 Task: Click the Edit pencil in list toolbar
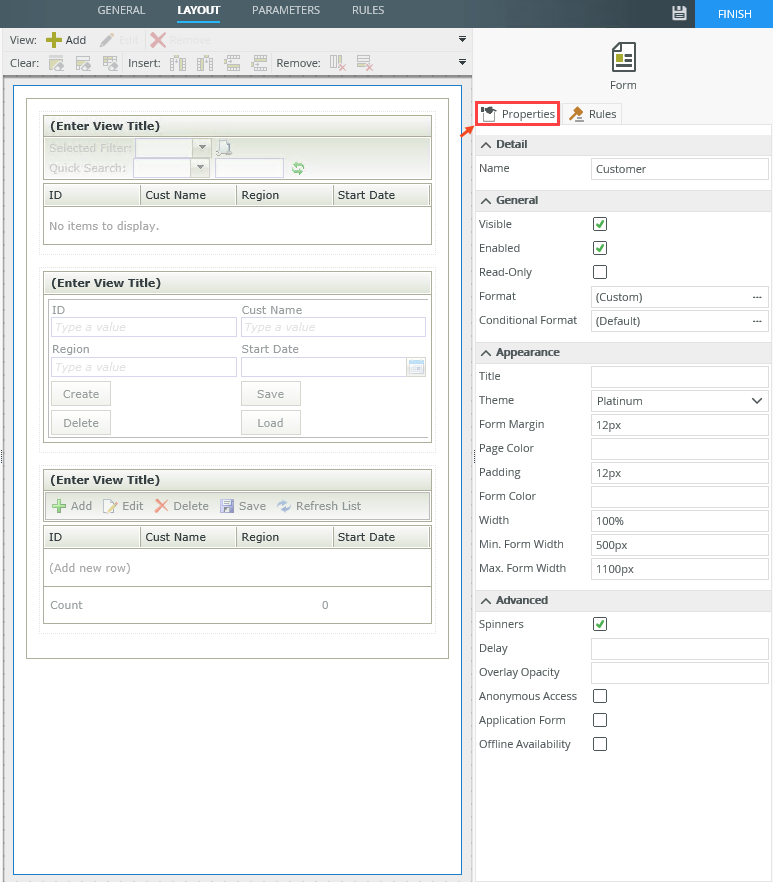point(123,506)
